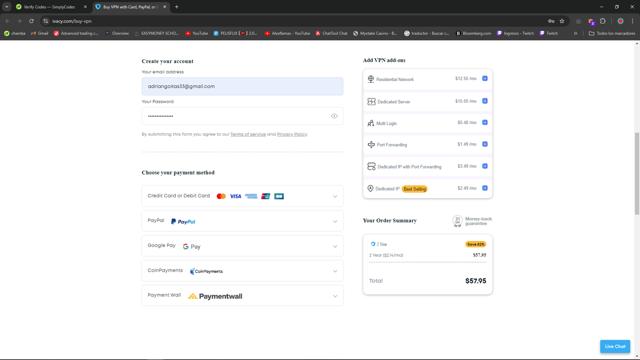Open the password manager key icon
640x360 pixels.
(551, 21)
